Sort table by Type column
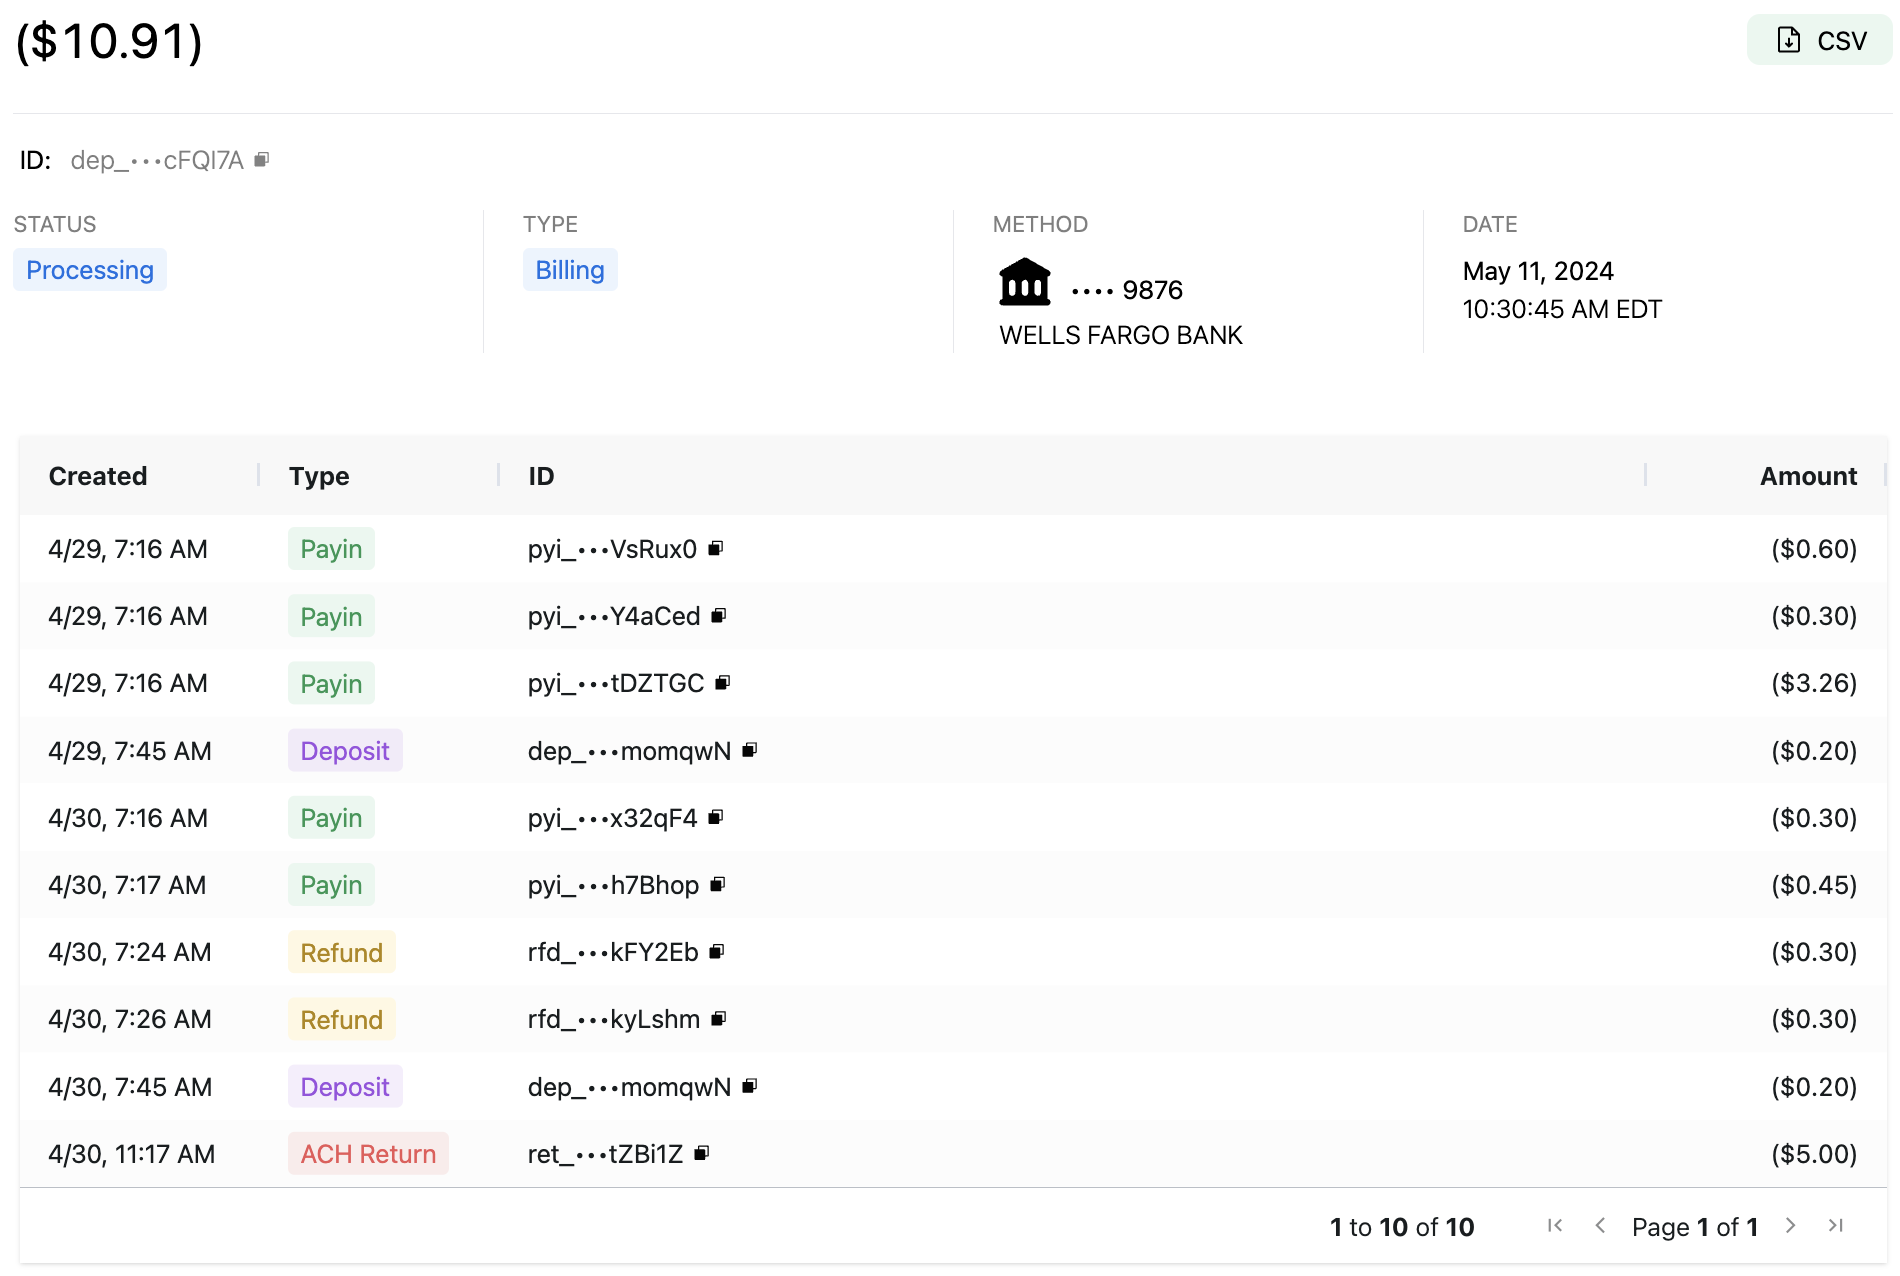The height and width of the screenshot is (1276, 1900). [x=319, y=476]
